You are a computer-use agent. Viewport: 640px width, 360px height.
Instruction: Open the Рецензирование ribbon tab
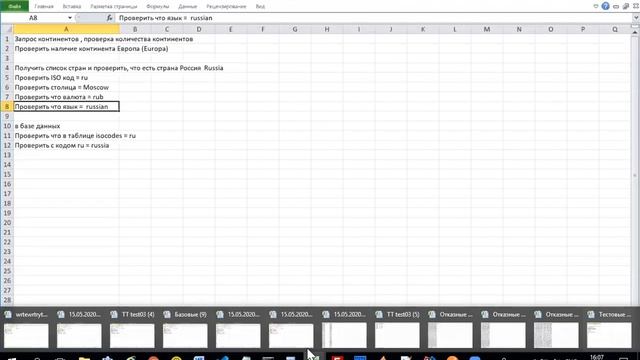coord(226,7)
